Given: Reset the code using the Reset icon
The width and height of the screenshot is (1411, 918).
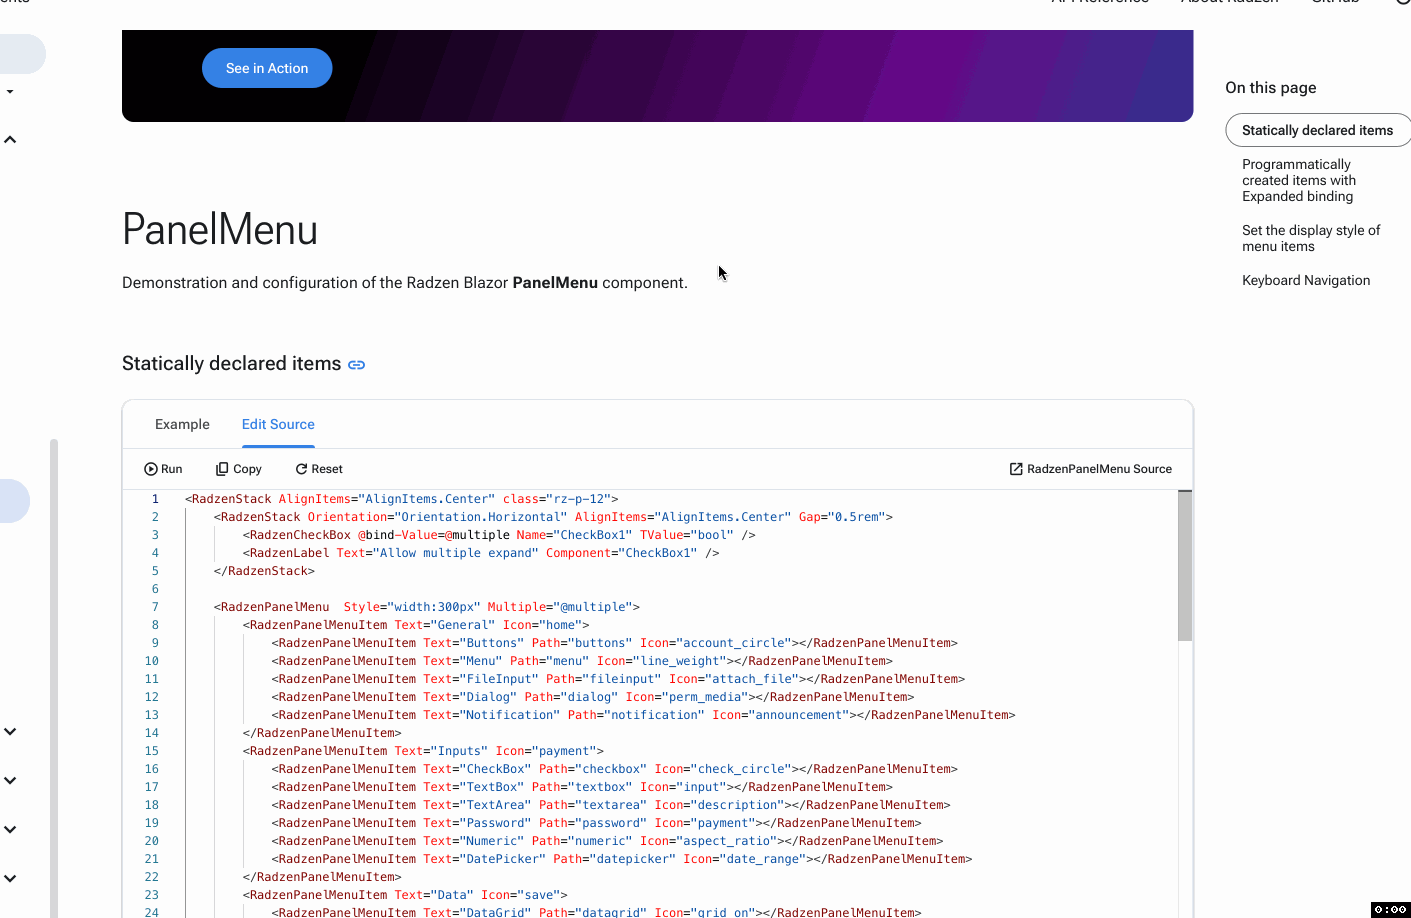Looking at the screenshot, I should pyautogui.click(x=301, y=469).
